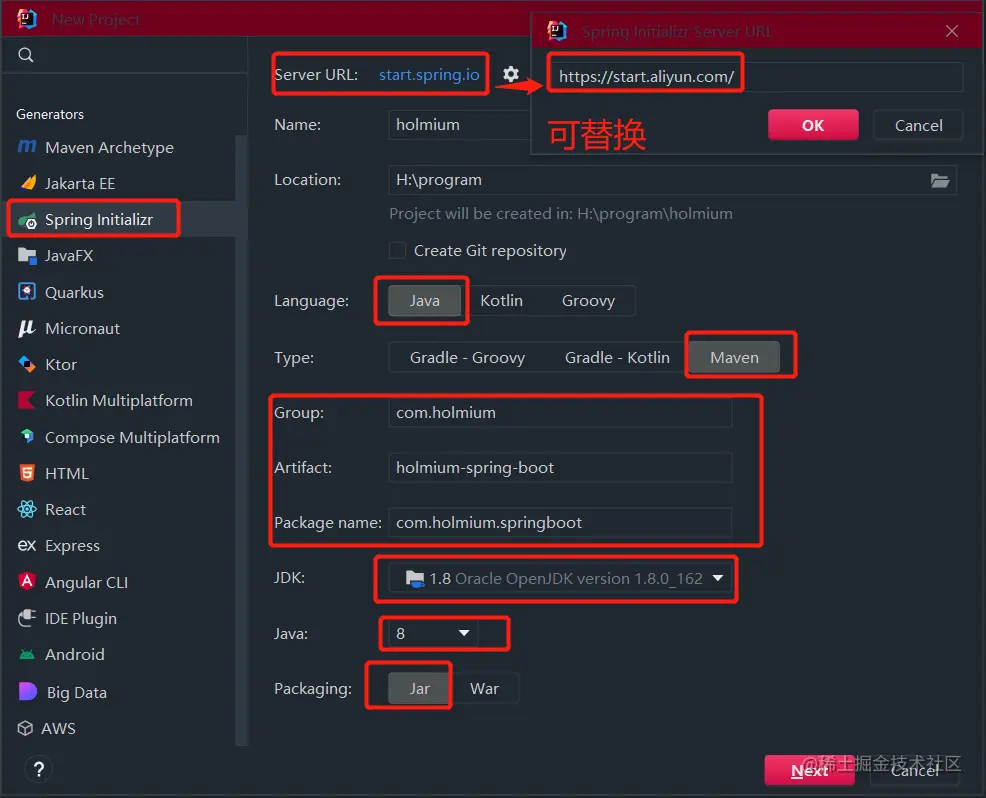This screenshot has height=798, width=986.
Task: Cancel the Server URL dialog
Action: coord(918,125)
